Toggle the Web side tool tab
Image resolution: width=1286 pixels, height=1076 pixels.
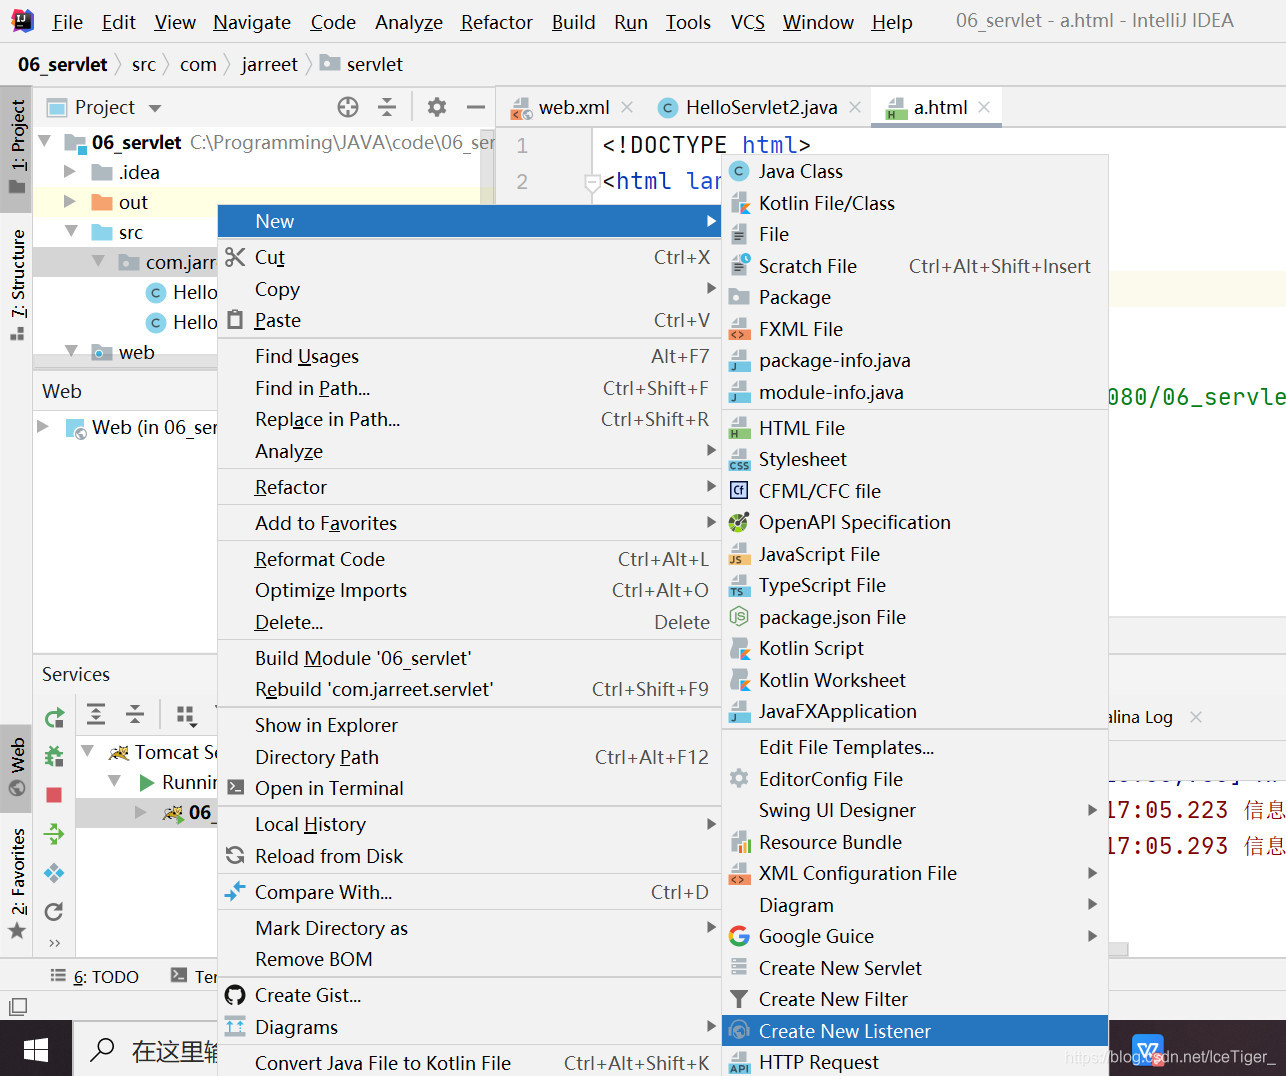click(17, 766)
